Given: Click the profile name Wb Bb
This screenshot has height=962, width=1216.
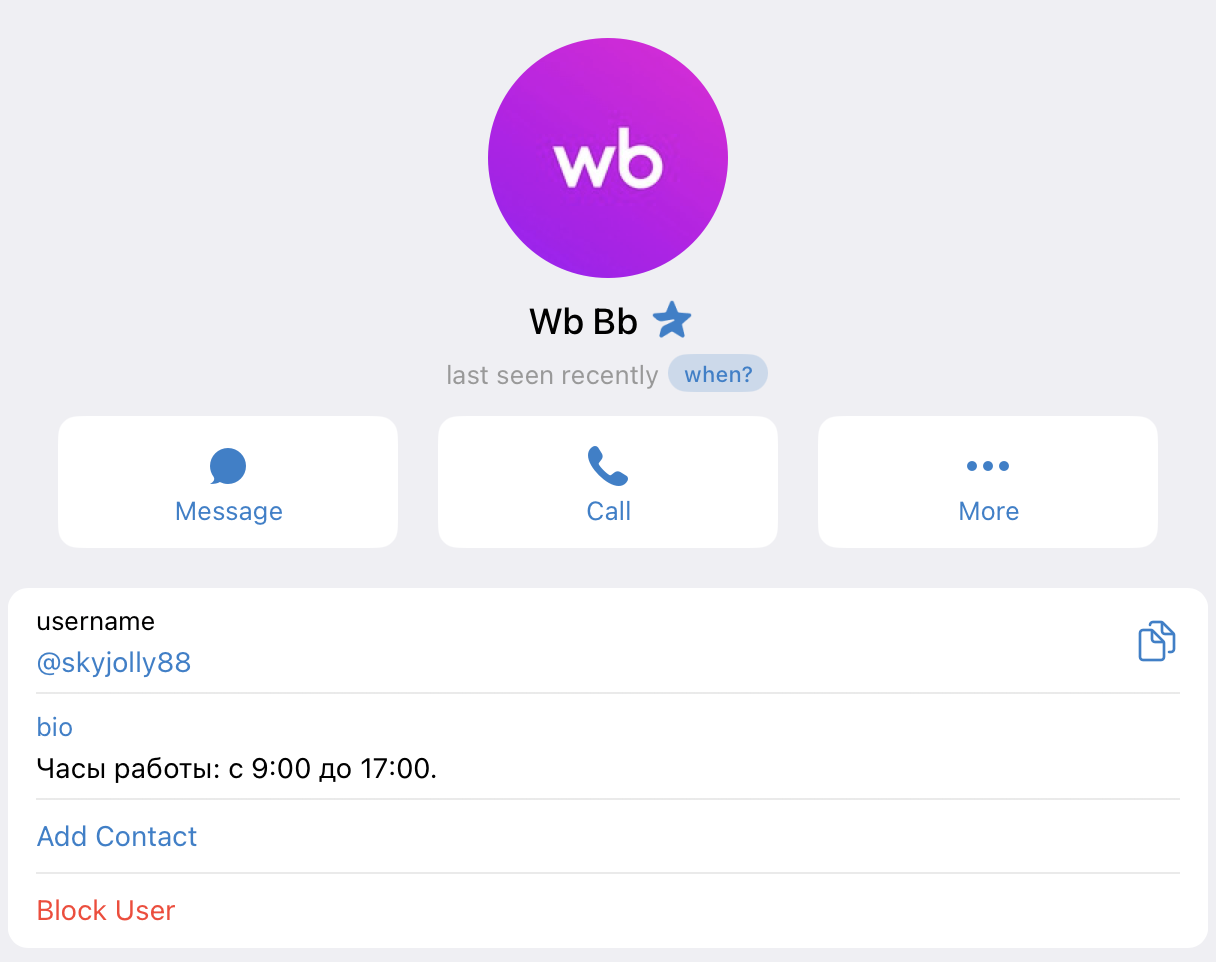Looking at the screenshot, I should click(583, 322).
